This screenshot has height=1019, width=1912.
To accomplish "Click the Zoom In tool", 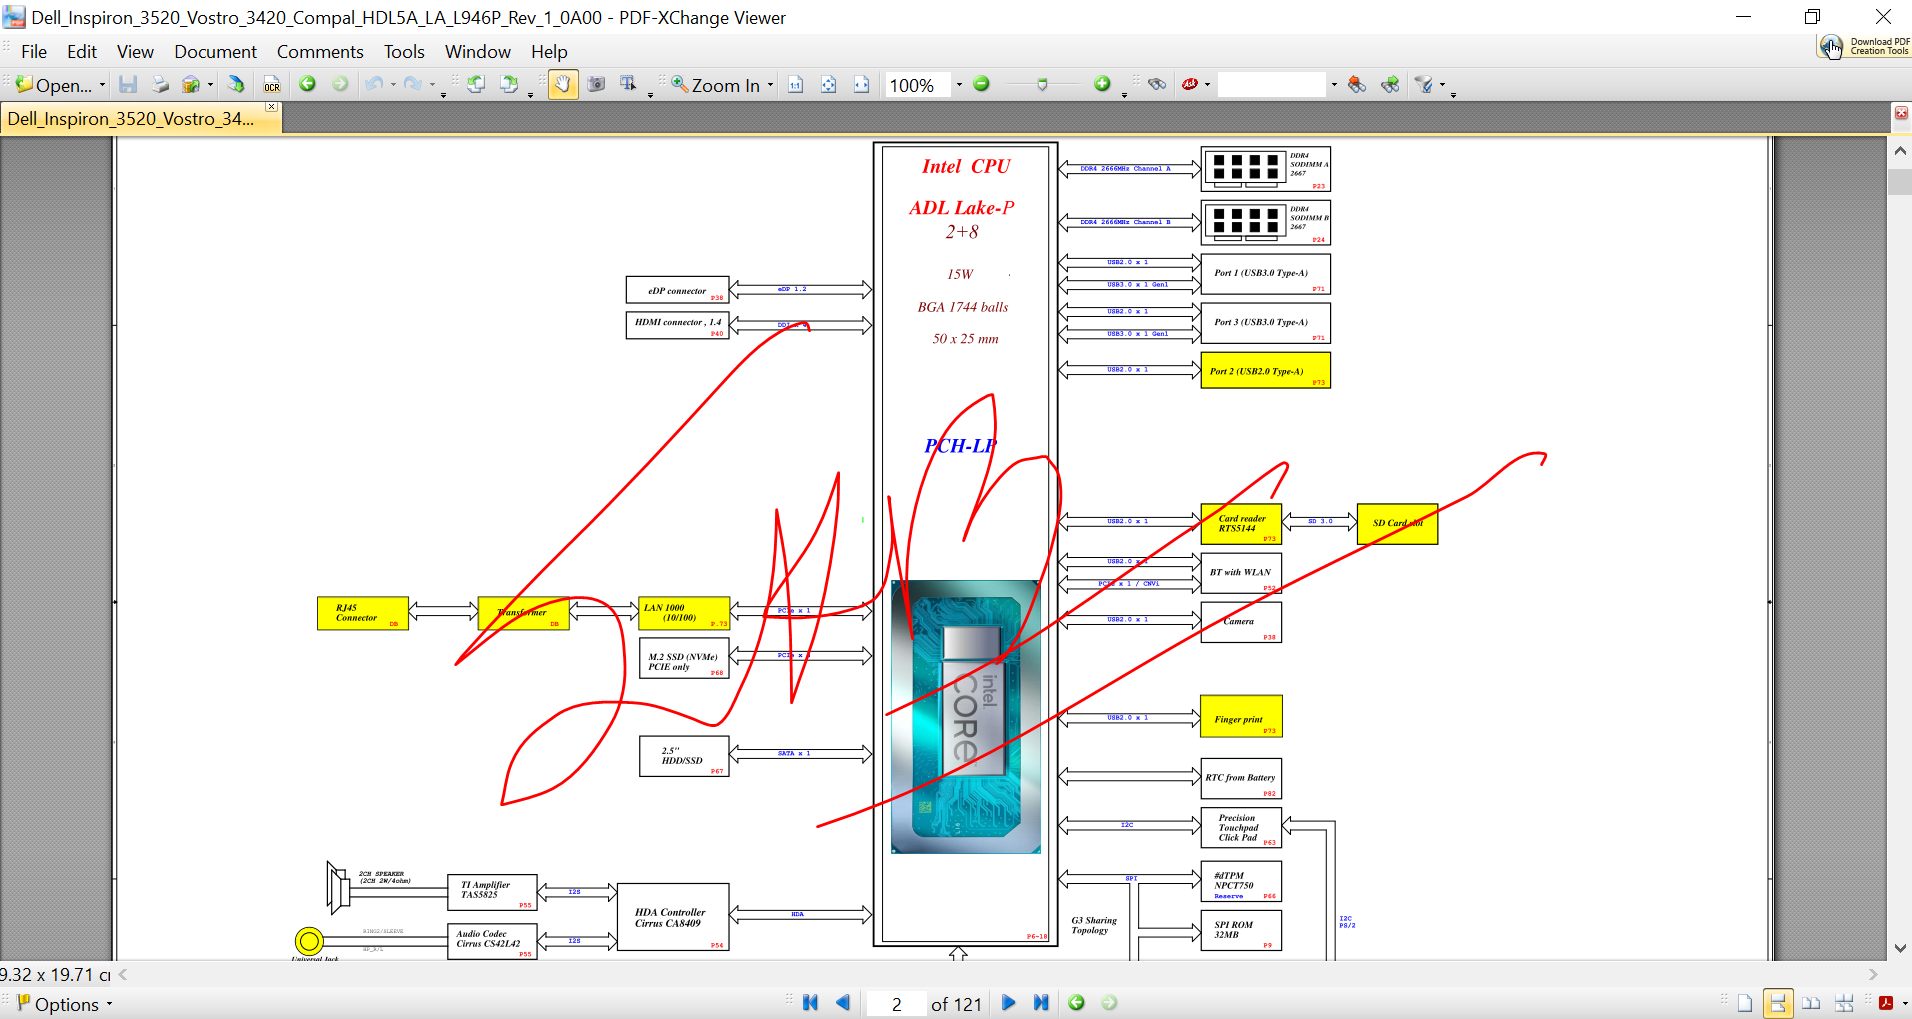I will (x=715, y=85).
